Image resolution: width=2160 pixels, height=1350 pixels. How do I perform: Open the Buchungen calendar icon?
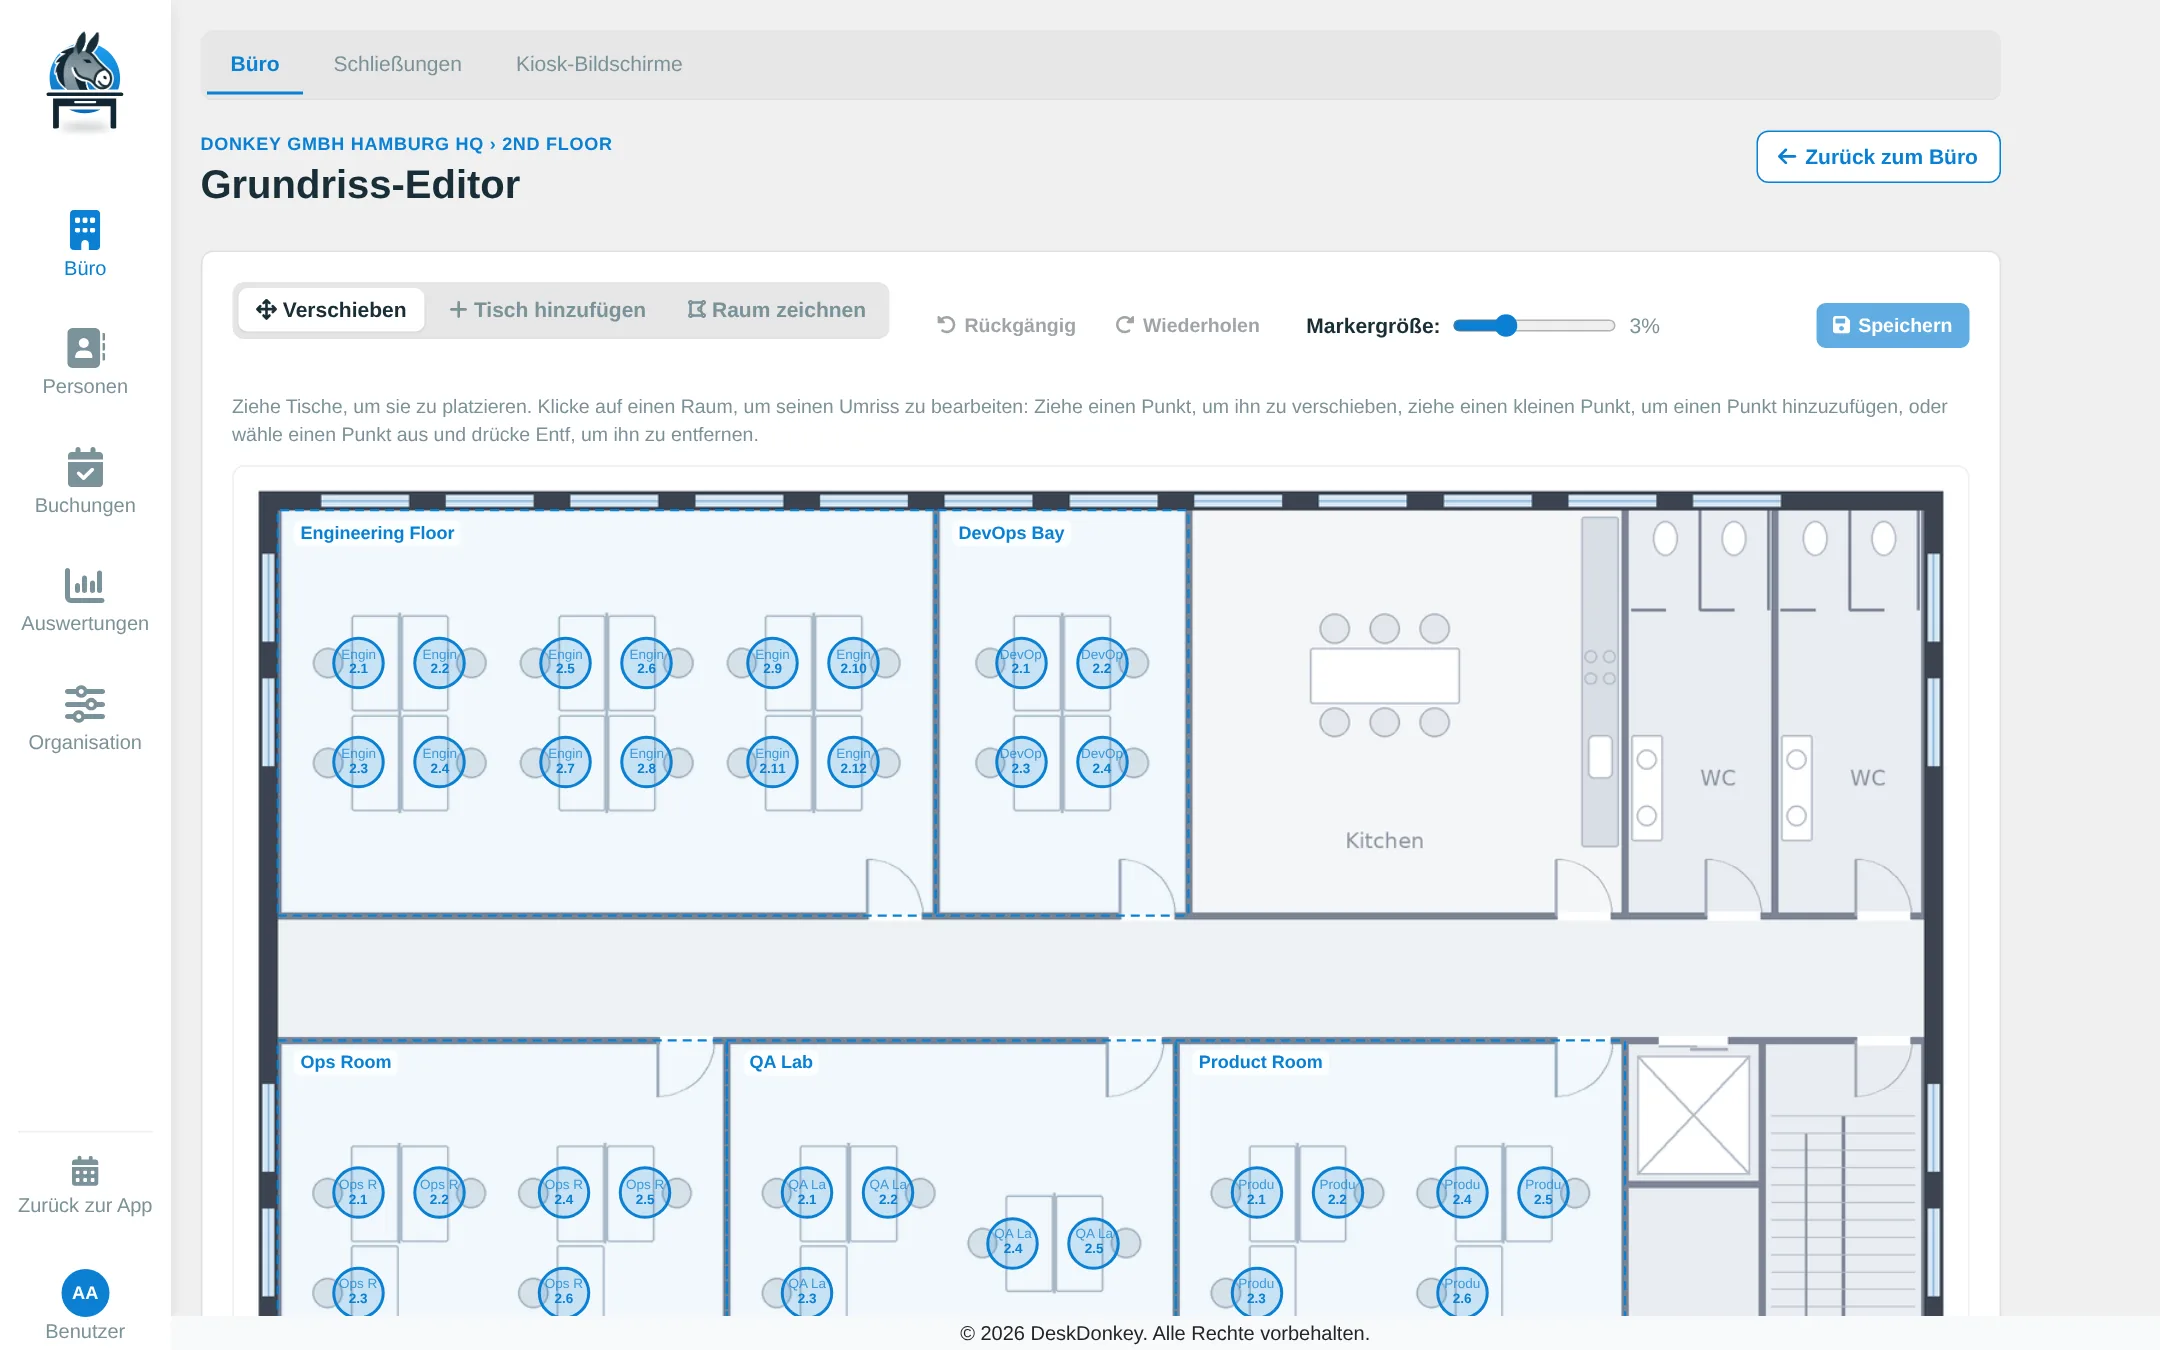coord(85,467)
